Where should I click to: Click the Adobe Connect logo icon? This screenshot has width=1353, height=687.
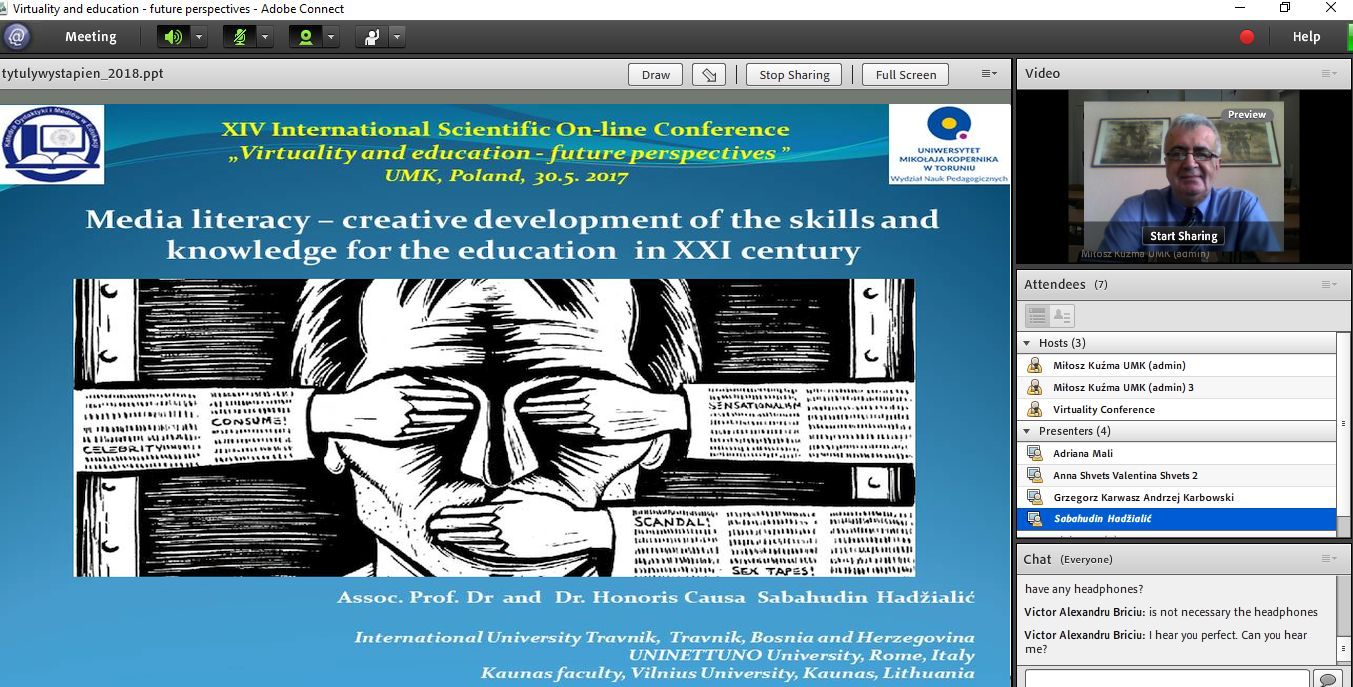(16, 37)
